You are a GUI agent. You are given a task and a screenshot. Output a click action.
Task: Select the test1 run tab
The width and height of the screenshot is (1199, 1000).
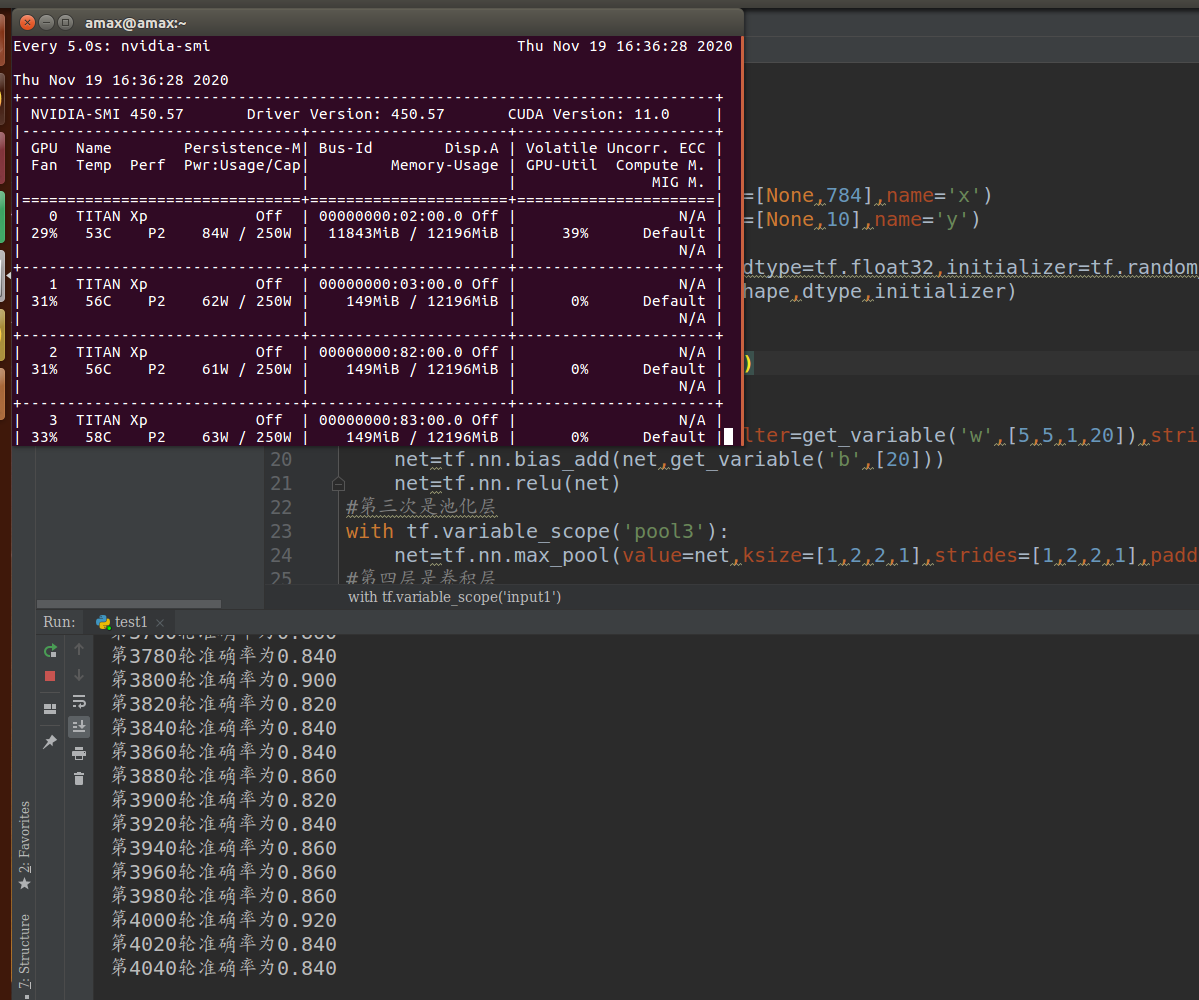coord(130,622)
